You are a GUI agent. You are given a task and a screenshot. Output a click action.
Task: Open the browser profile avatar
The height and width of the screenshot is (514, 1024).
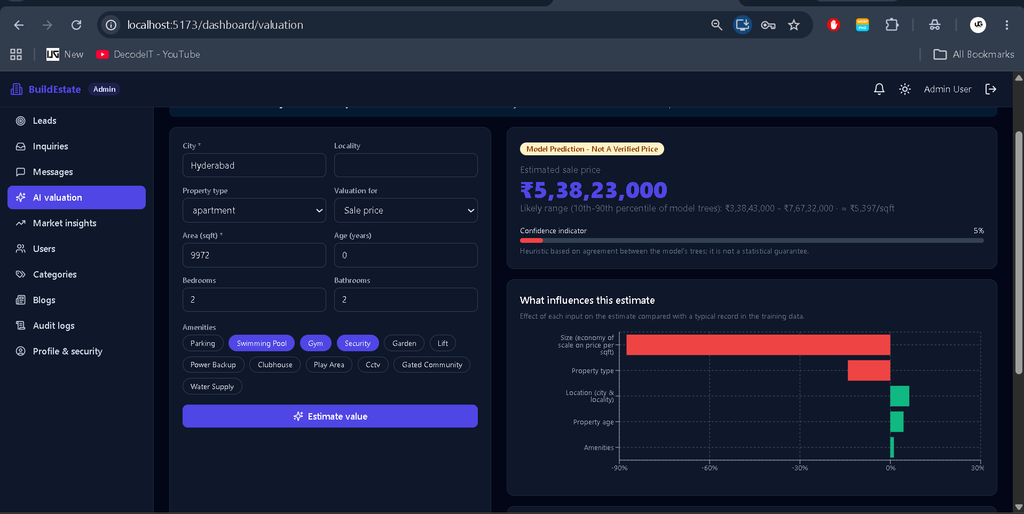pos(978,25)
